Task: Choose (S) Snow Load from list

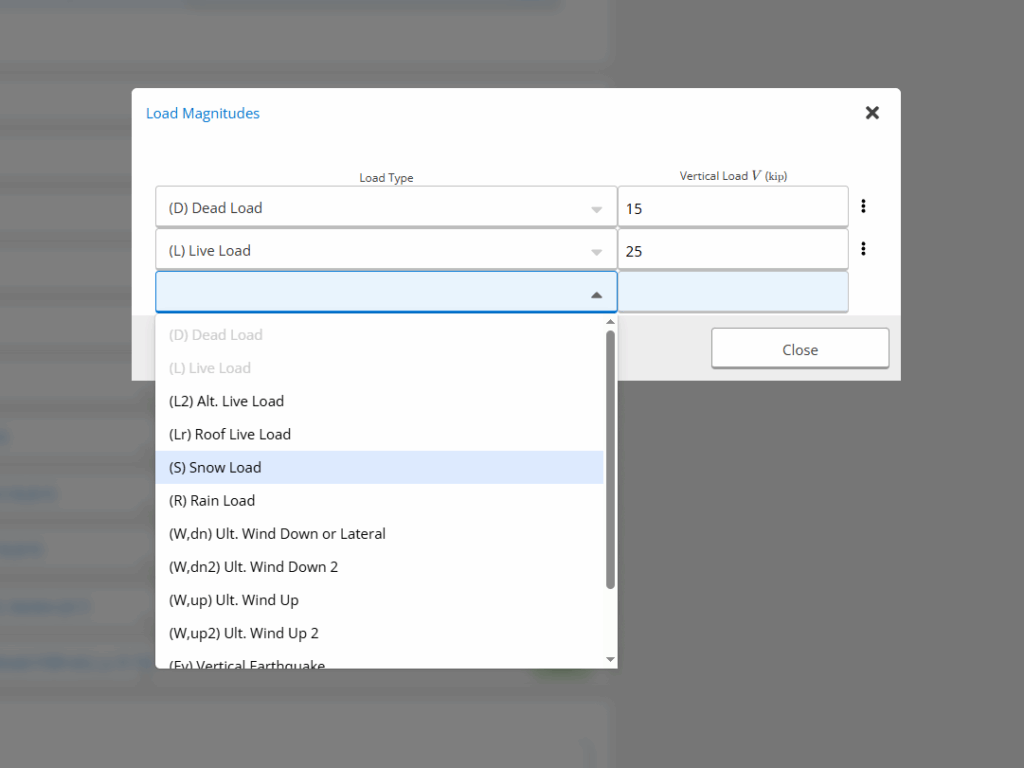Action: (215, 467)
